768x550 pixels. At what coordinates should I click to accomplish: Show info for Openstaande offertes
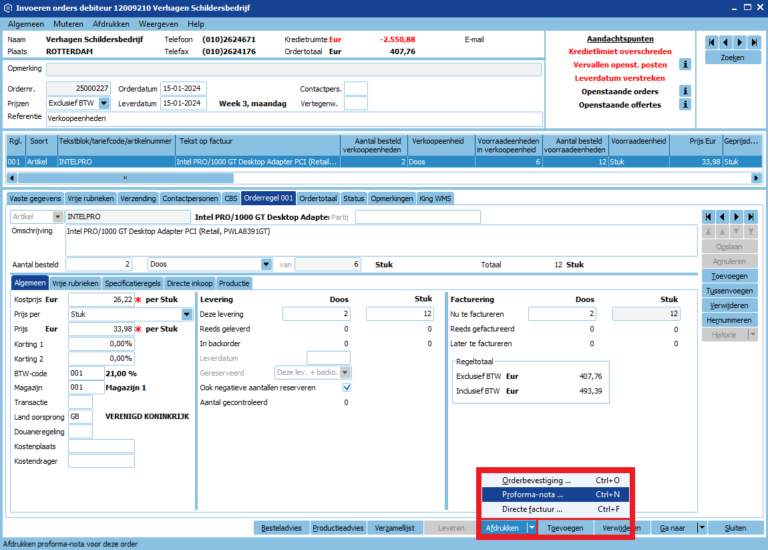(x=685, y=104)
